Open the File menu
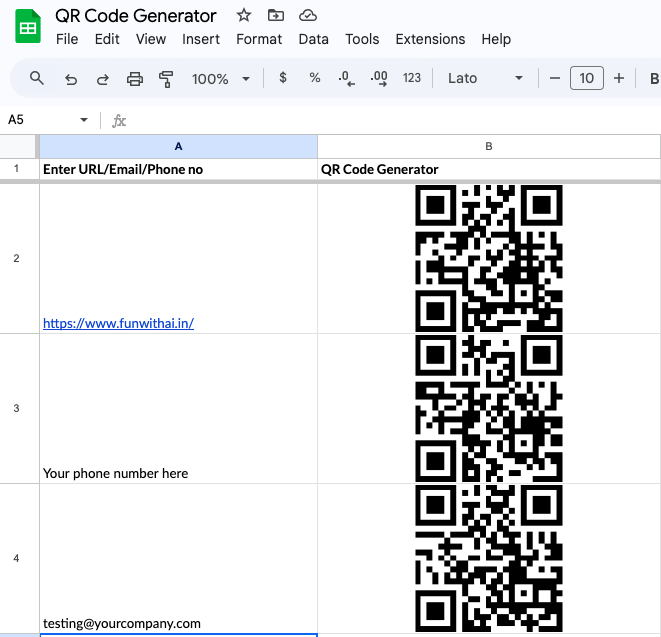Image resolution: width=661 pixels, height=637 pixels. tap(67, 39)
